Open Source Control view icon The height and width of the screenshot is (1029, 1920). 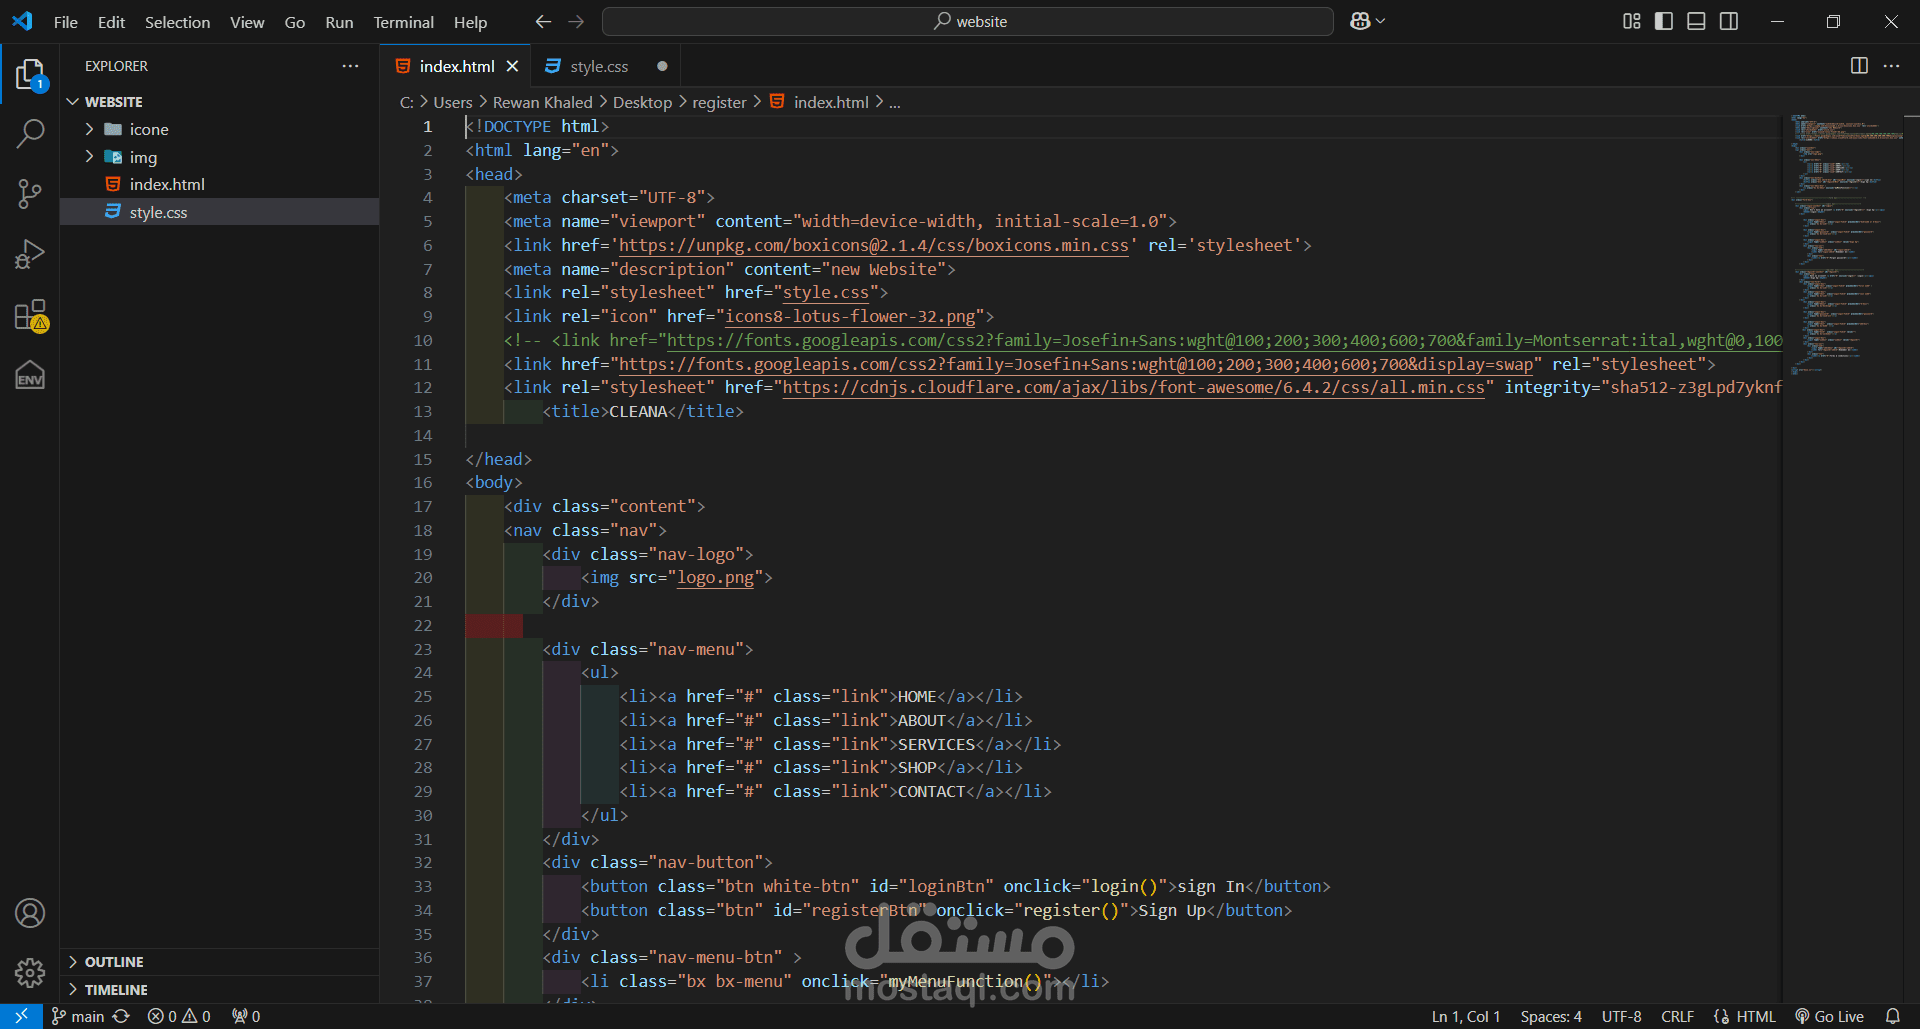click(30, 194)
